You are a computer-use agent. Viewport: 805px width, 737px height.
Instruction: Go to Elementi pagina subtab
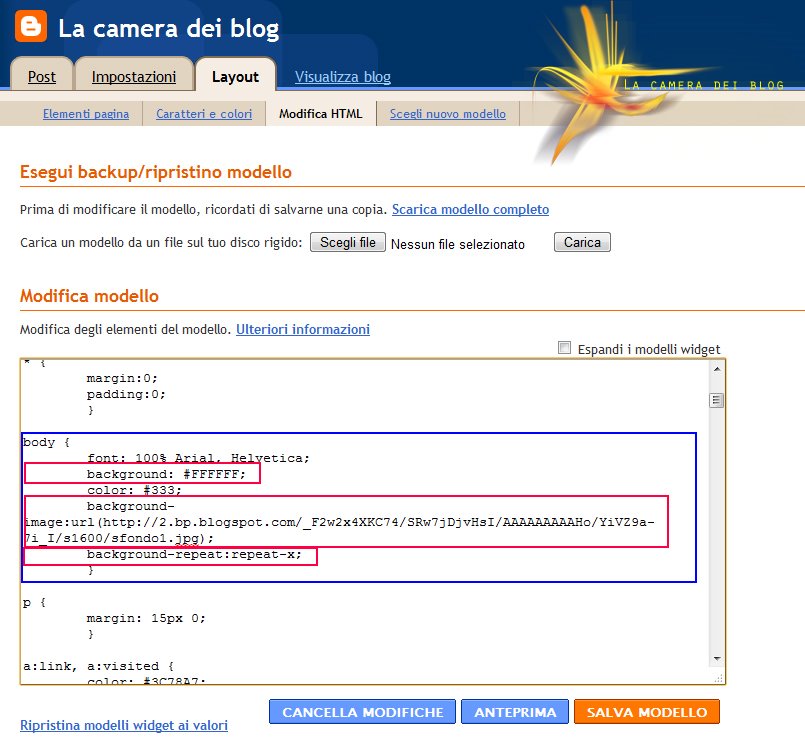pyautogui.click(x=86, y=113)
